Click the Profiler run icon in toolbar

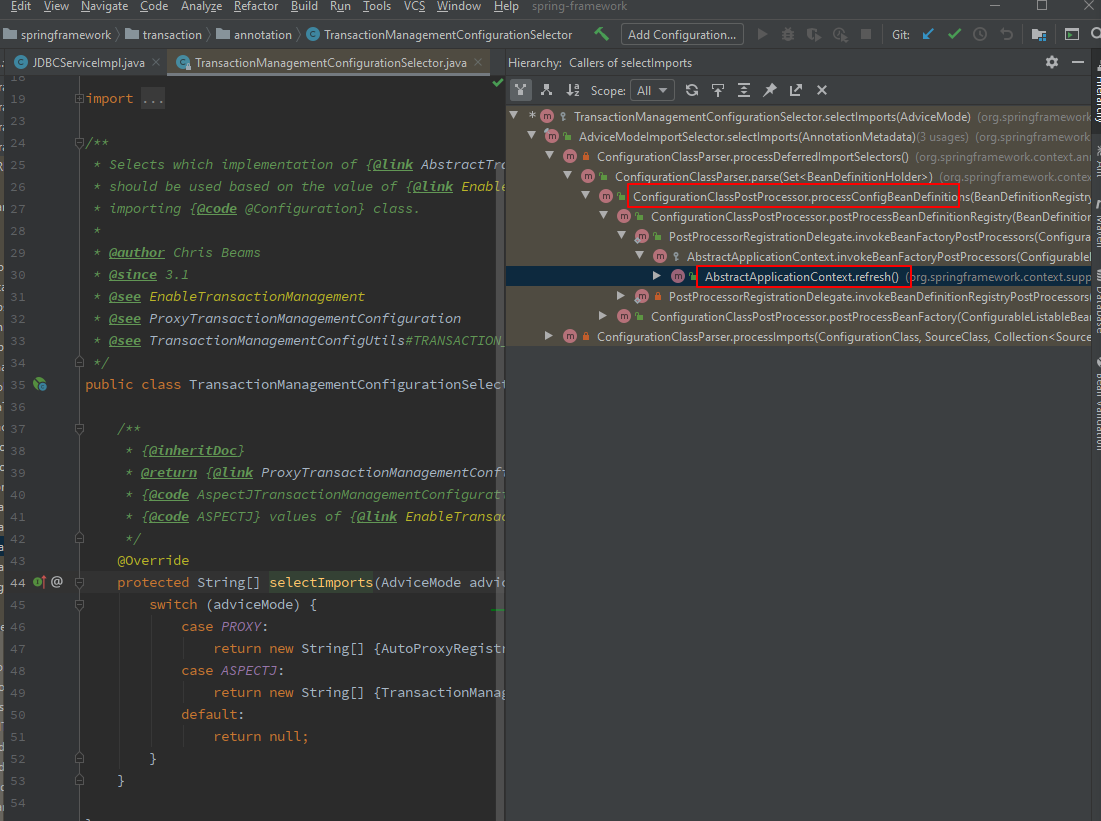(x=840, y=34)
